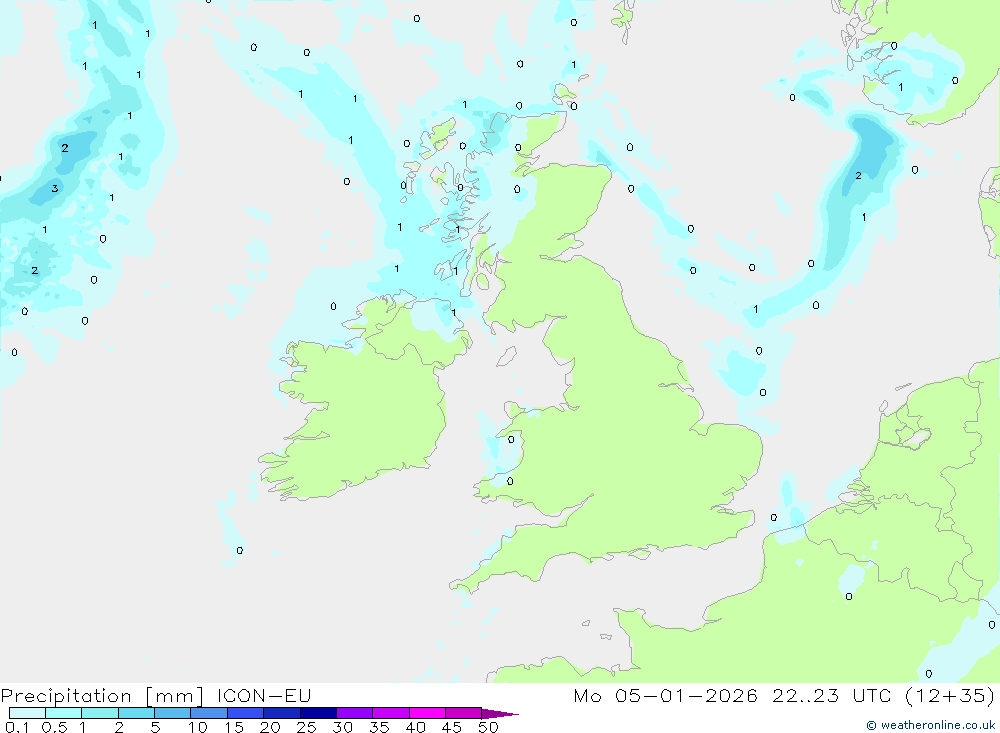Click the 'Mo 05-01-2026' date text

666,695
